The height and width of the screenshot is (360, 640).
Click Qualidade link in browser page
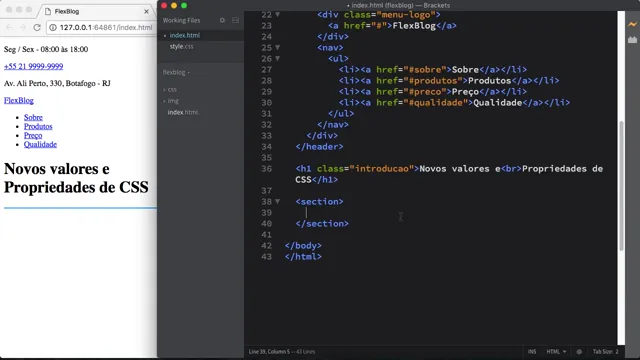click(x=40, y=144)
